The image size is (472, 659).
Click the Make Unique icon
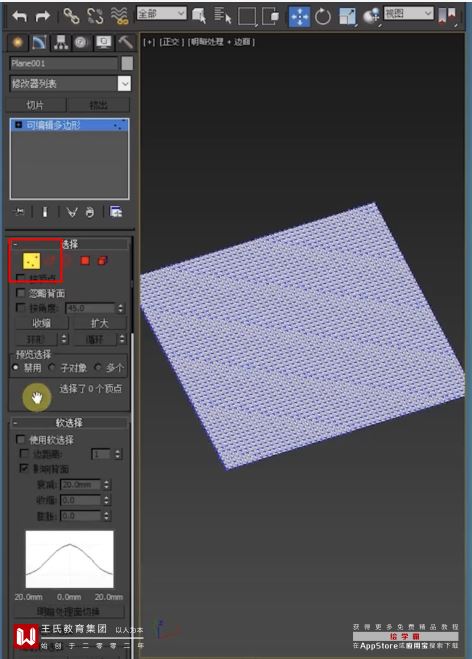72,212
